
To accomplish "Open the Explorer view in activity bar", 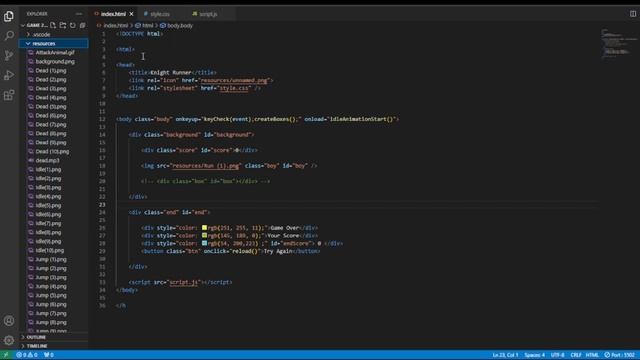I will coord(9,16).
